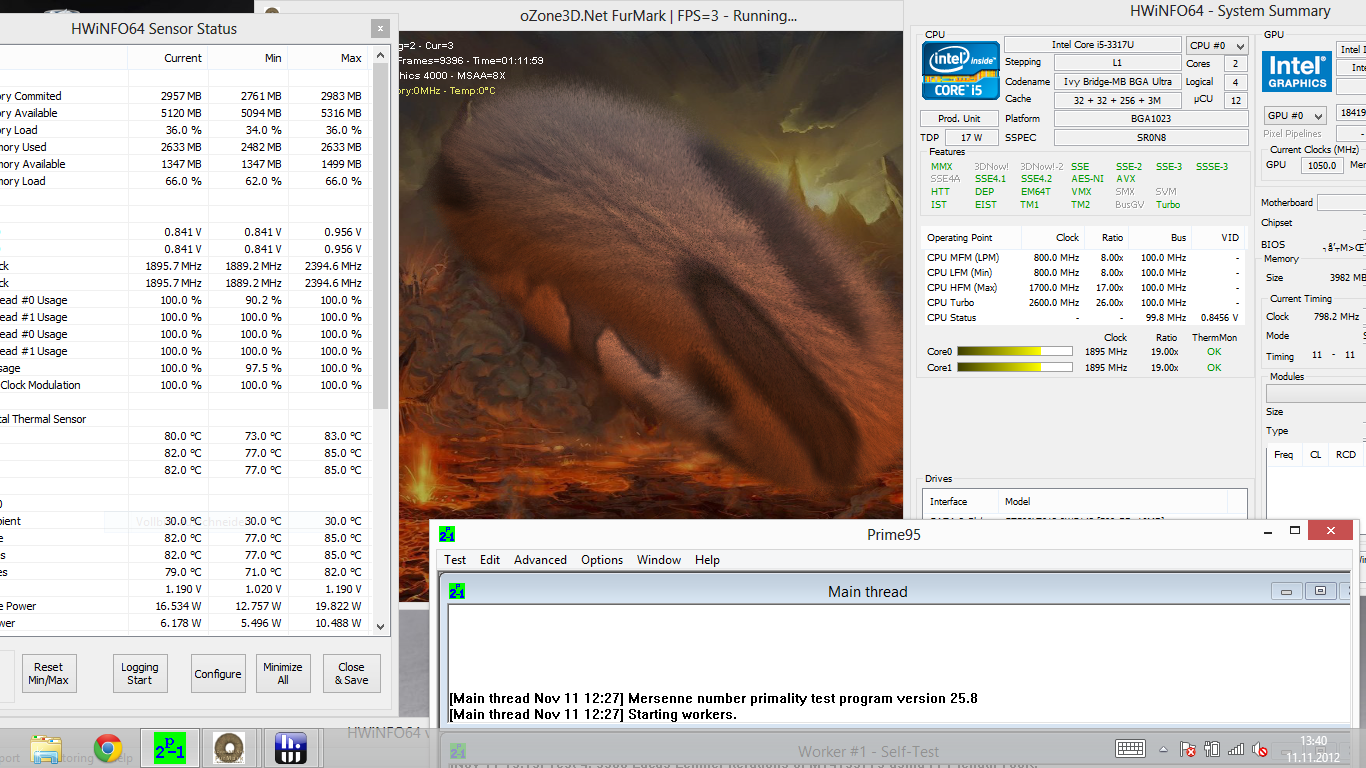This screenshot has height=768, width=1366.
Task: Click the Turbo feature label
Action: tap(1168, 205)
